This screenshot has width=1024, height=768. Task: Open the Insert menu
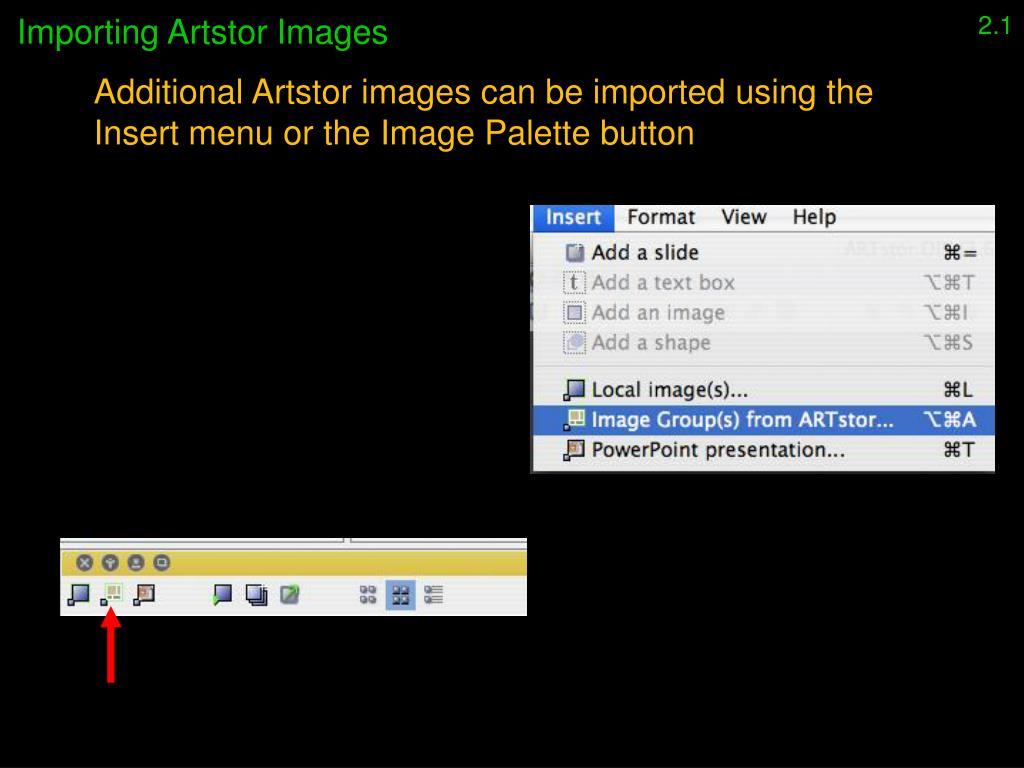click(573, 217)
